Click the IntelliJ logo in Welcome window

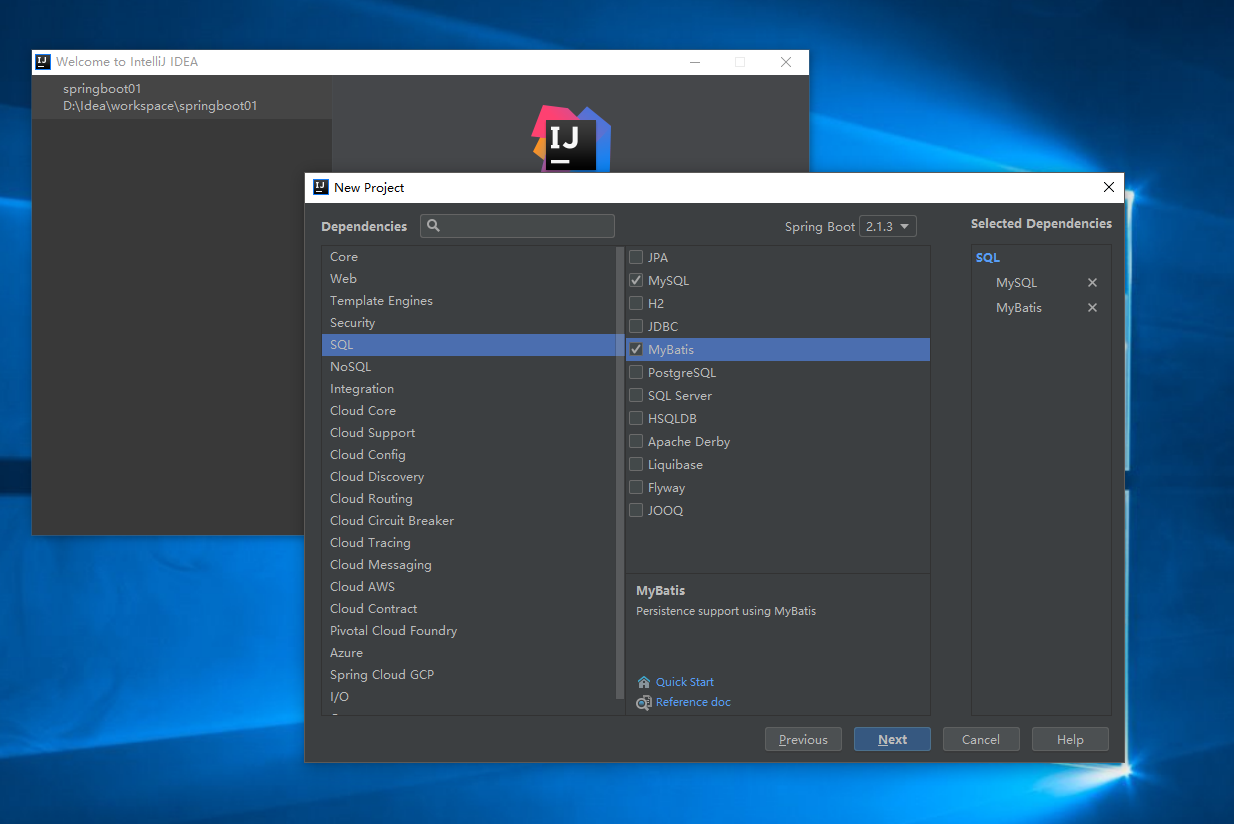coord(571,140)
